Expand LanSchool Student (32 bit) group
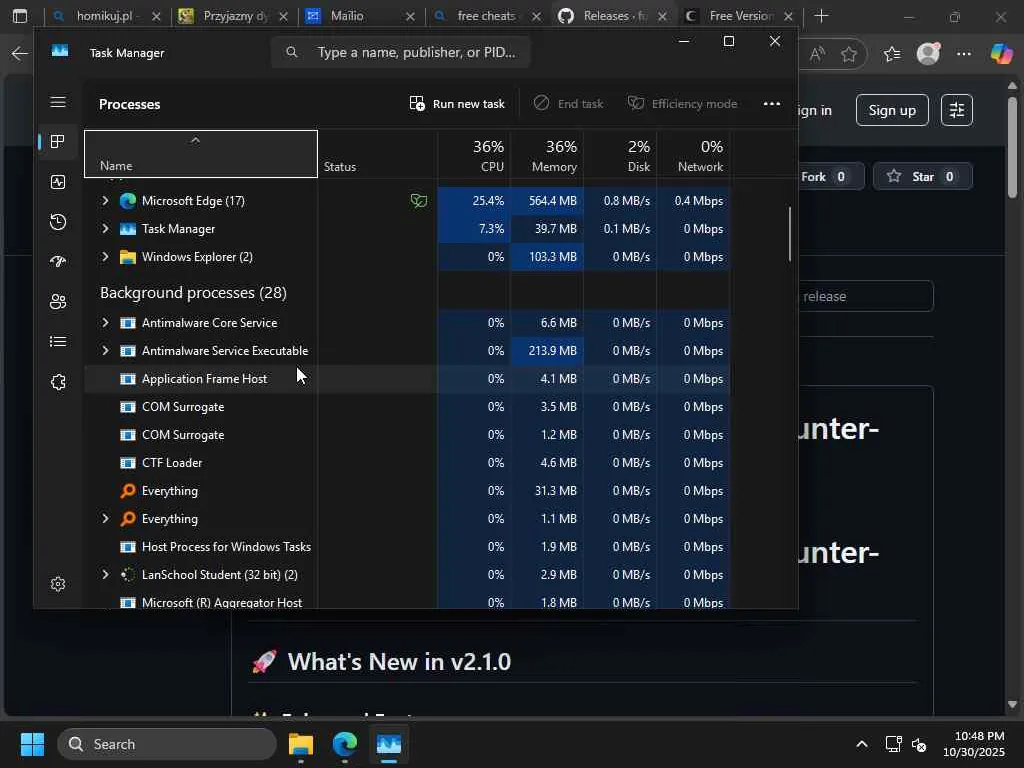The height and width of the screenshot is (768, 1024). coord(105,575)
